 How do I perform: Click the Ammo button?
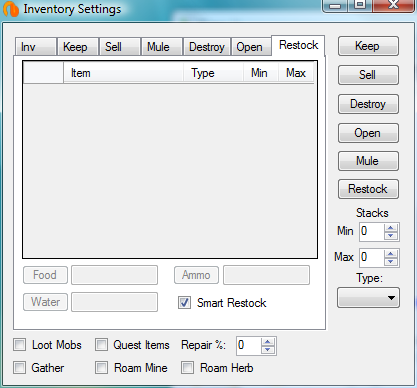pos(196,275)
